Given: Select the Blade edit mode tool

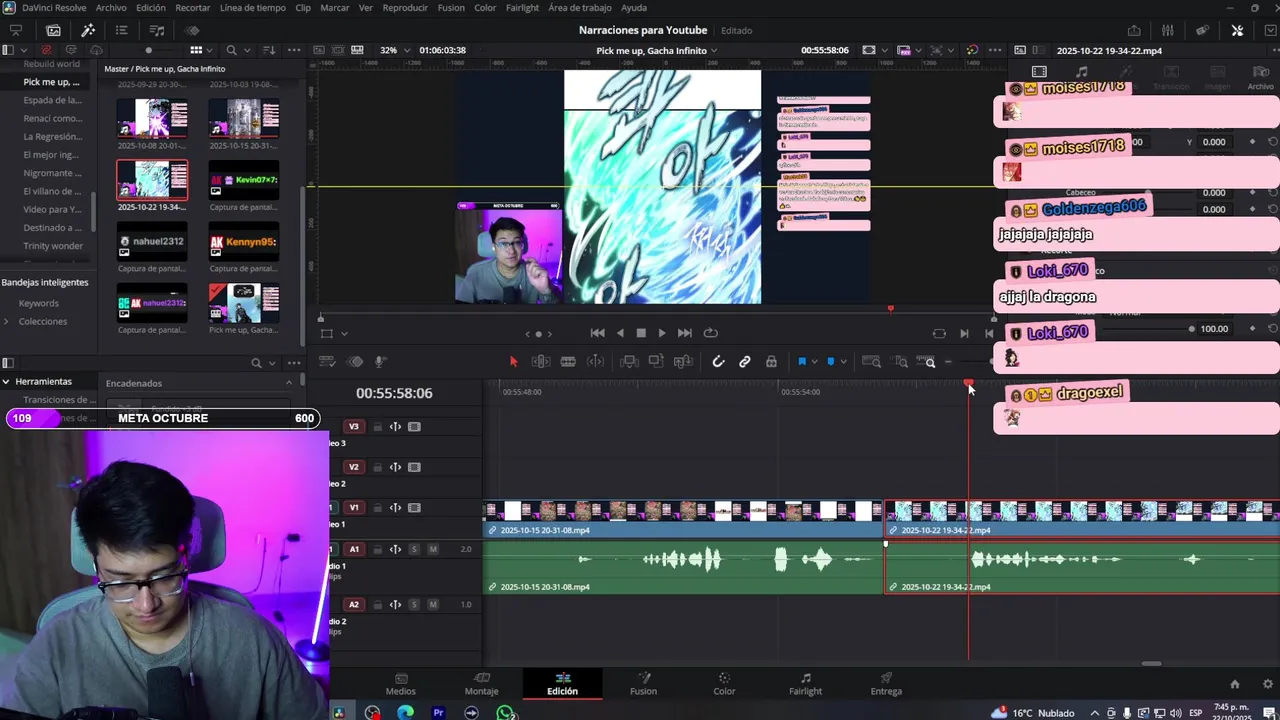Looking at the screenshot, I should (x=568, y=362).
